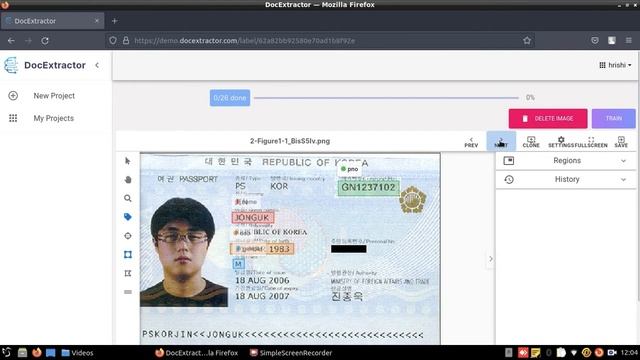640x360 pixels.
Task: Collapse right panel with side arrow
Action: [491, 259]
